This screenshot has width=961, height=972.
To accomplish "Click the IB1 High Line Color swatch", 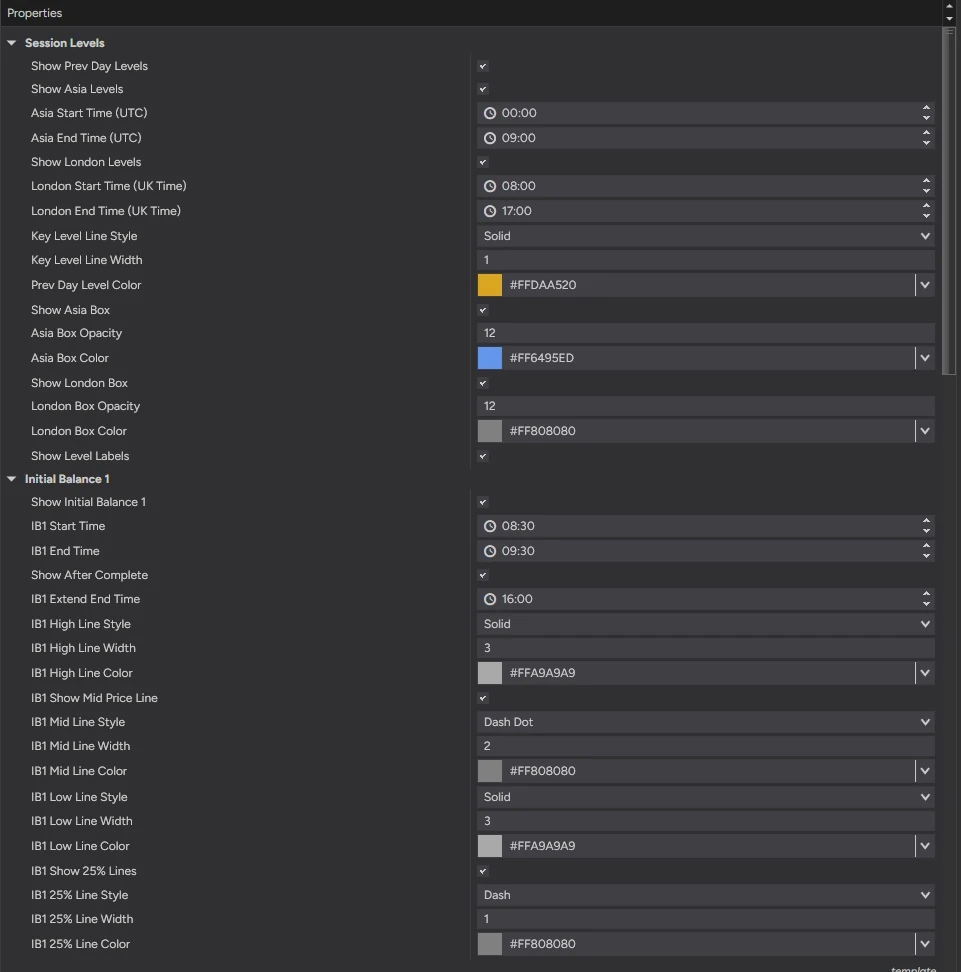I will [490, 673].
